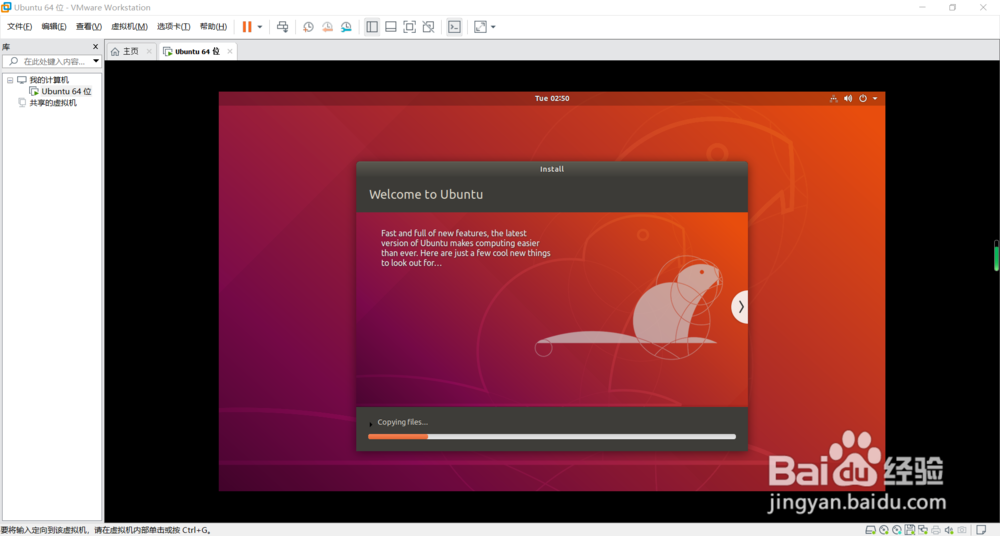Viewport: 1000px width, 536px height.
Task: Click the stretch guest display icon
Action: 480,27
